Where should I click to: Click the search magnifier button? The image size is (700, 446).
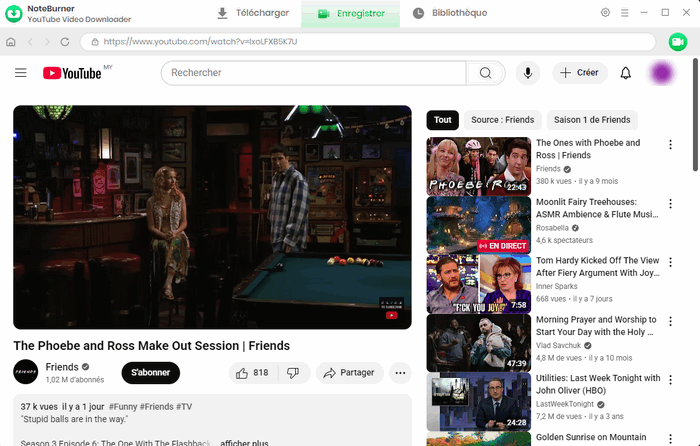coord(485,73)
